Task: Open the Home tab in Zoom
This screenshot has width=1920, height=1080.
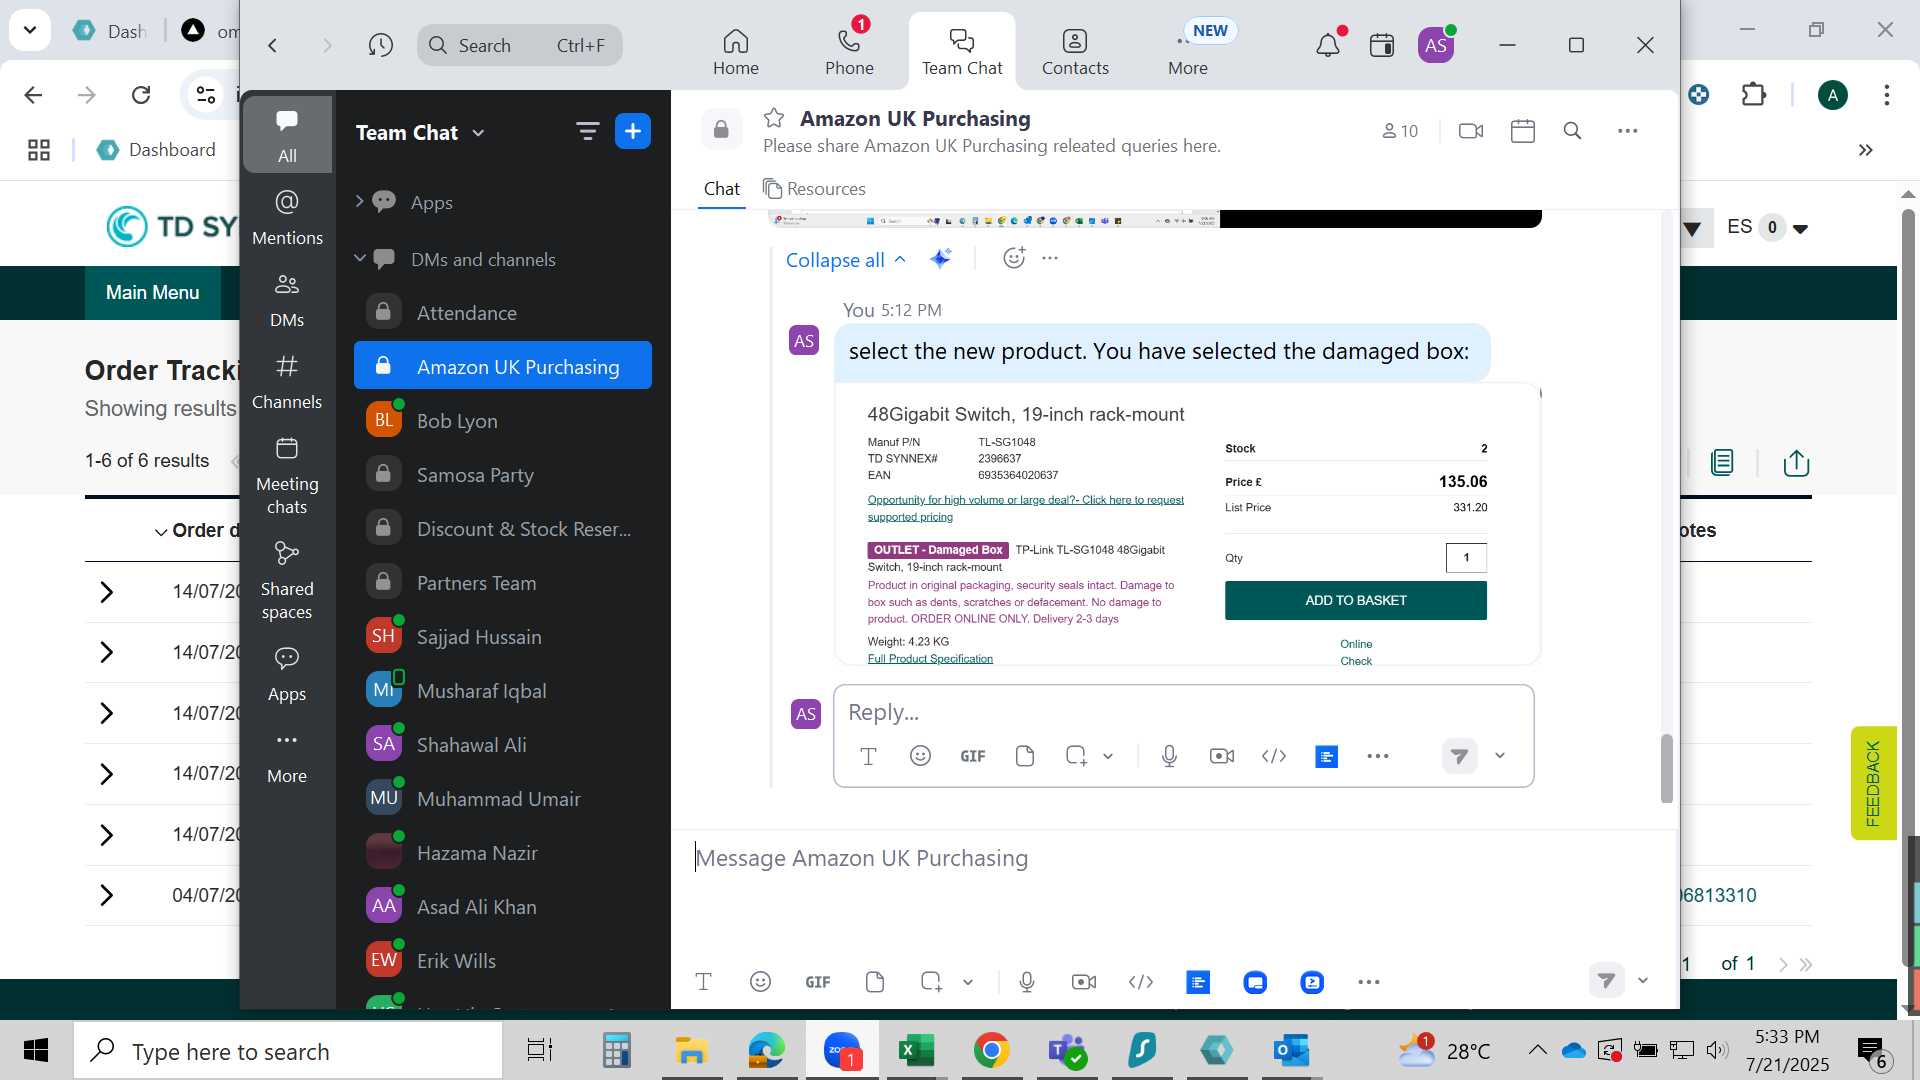Action: pos(735,51)
